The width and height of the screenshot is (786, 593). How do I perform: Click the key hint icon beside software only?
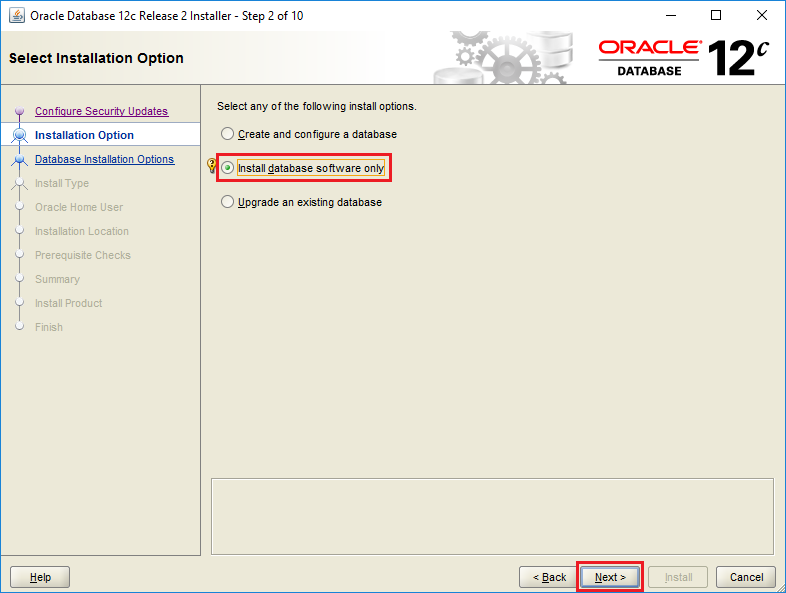(212, 165)
